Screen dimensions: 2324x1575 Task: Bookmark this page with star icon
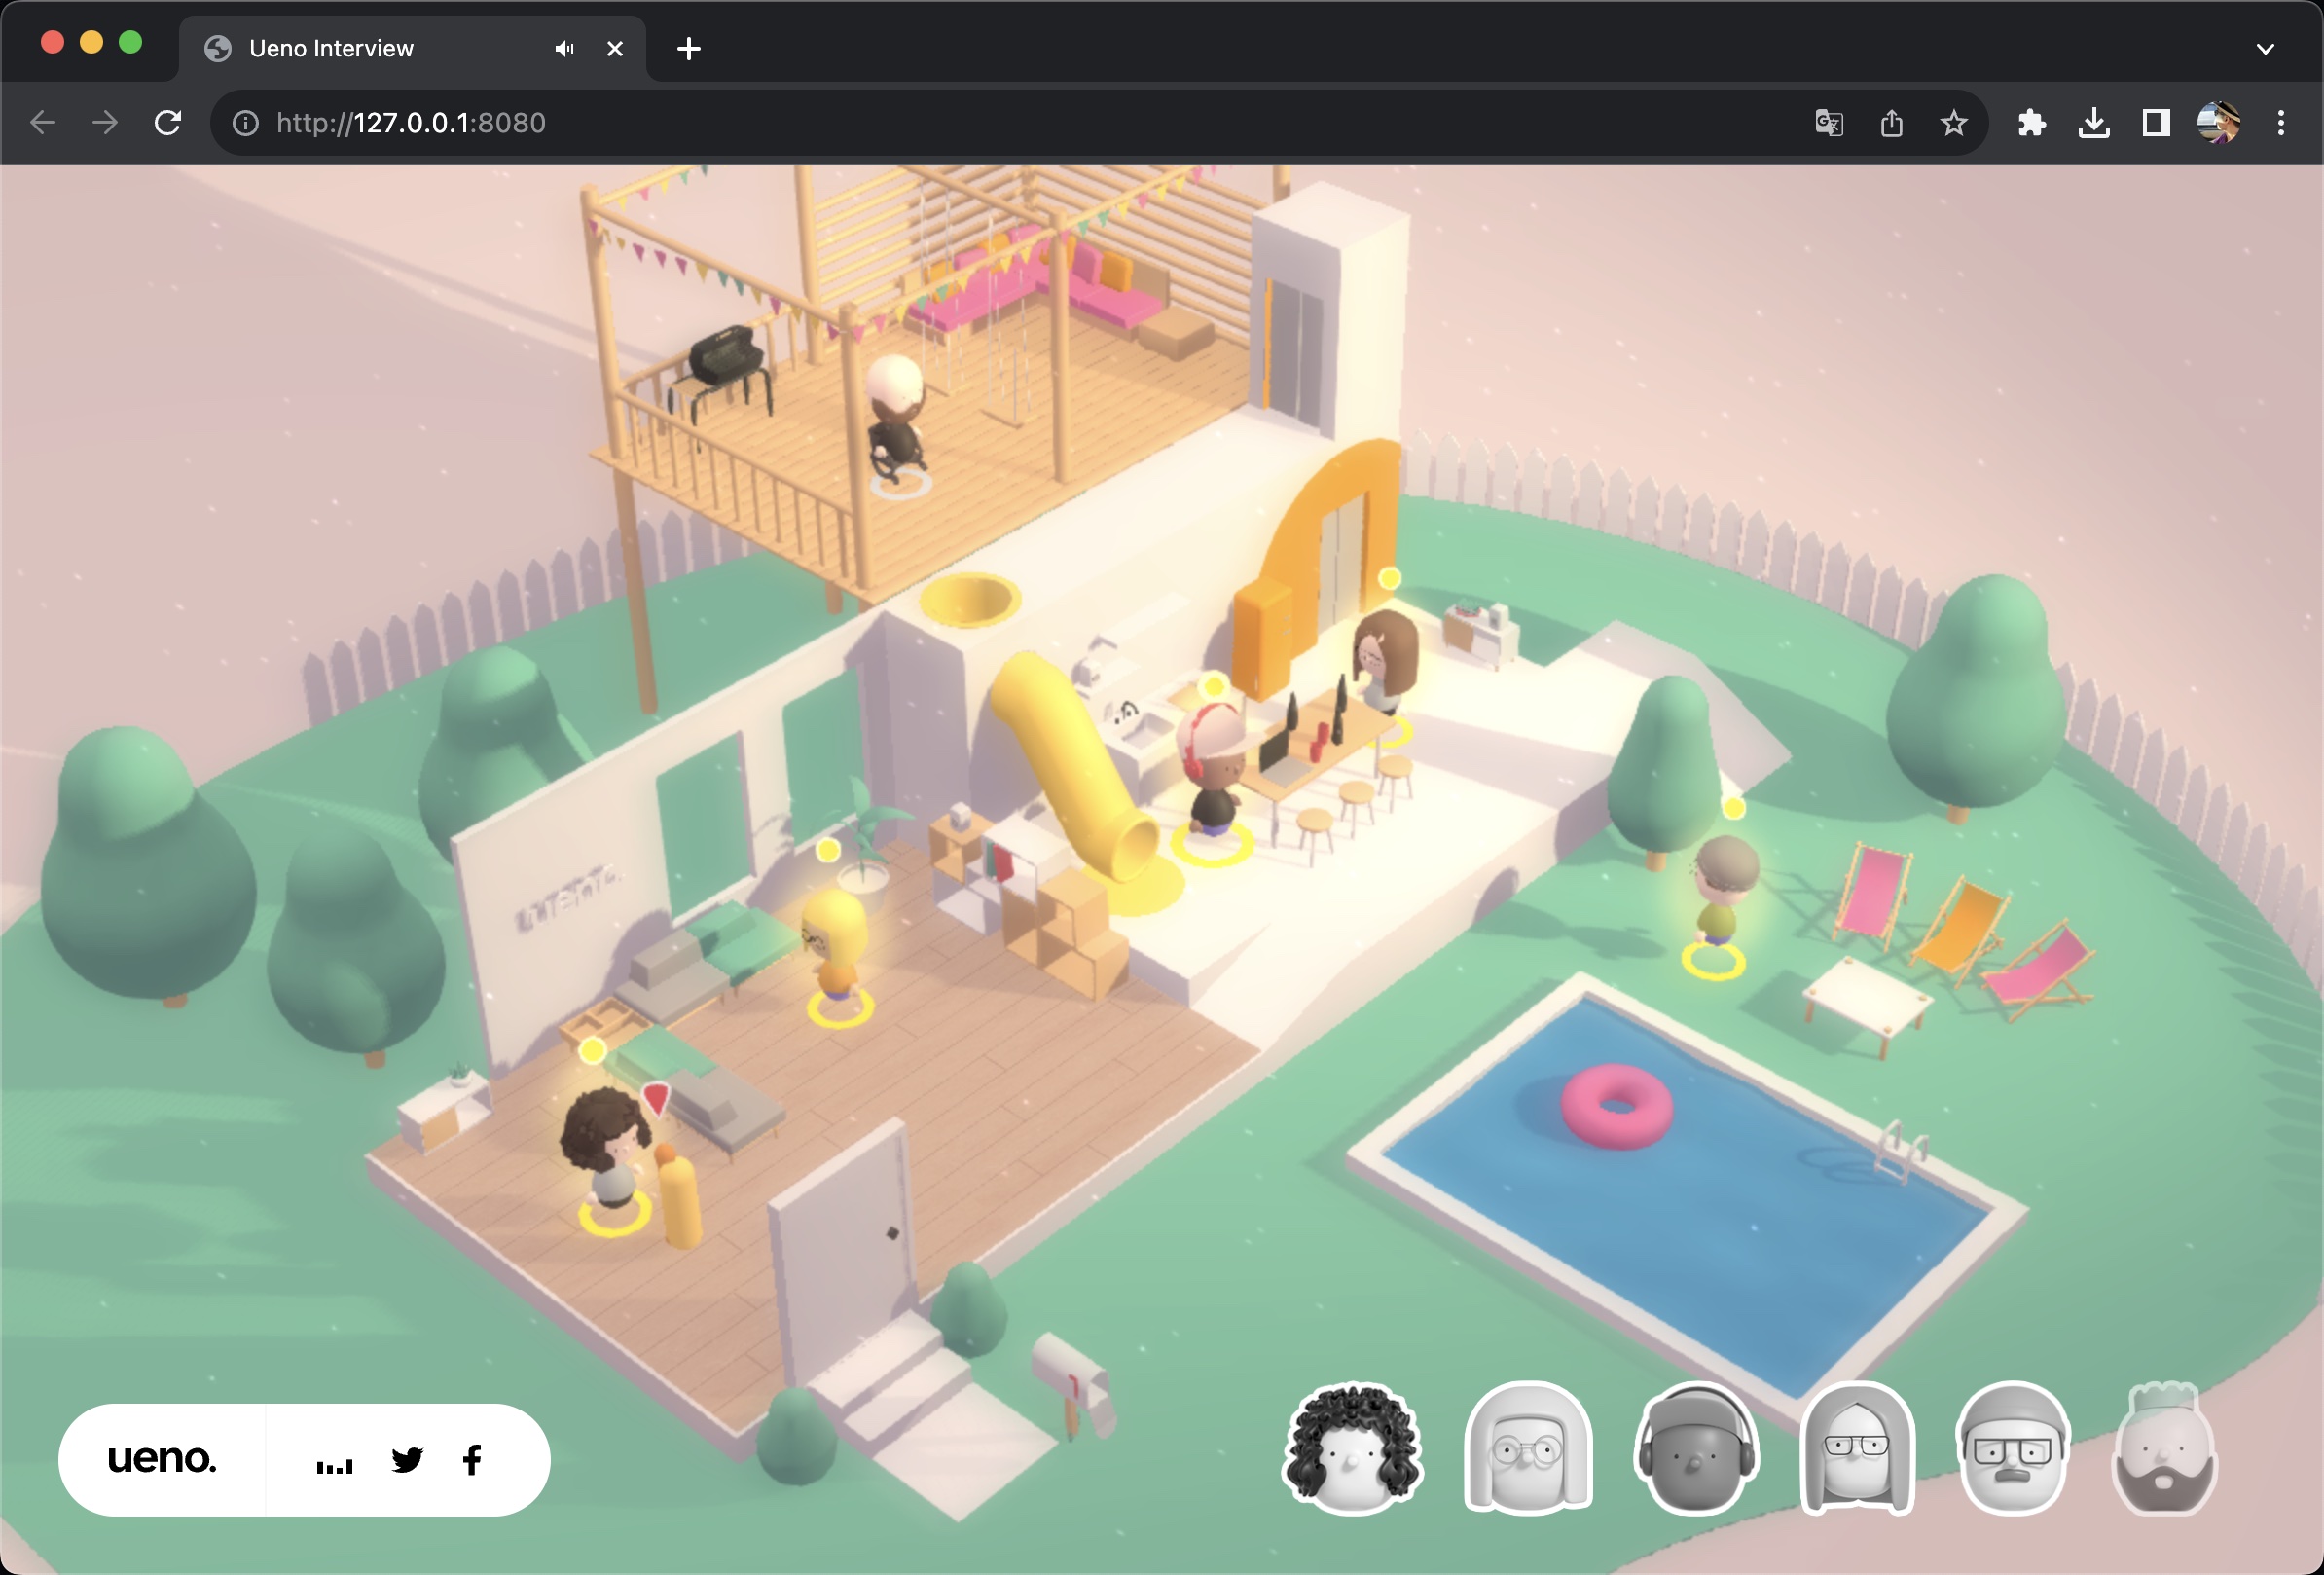(x=1953, y=123)
